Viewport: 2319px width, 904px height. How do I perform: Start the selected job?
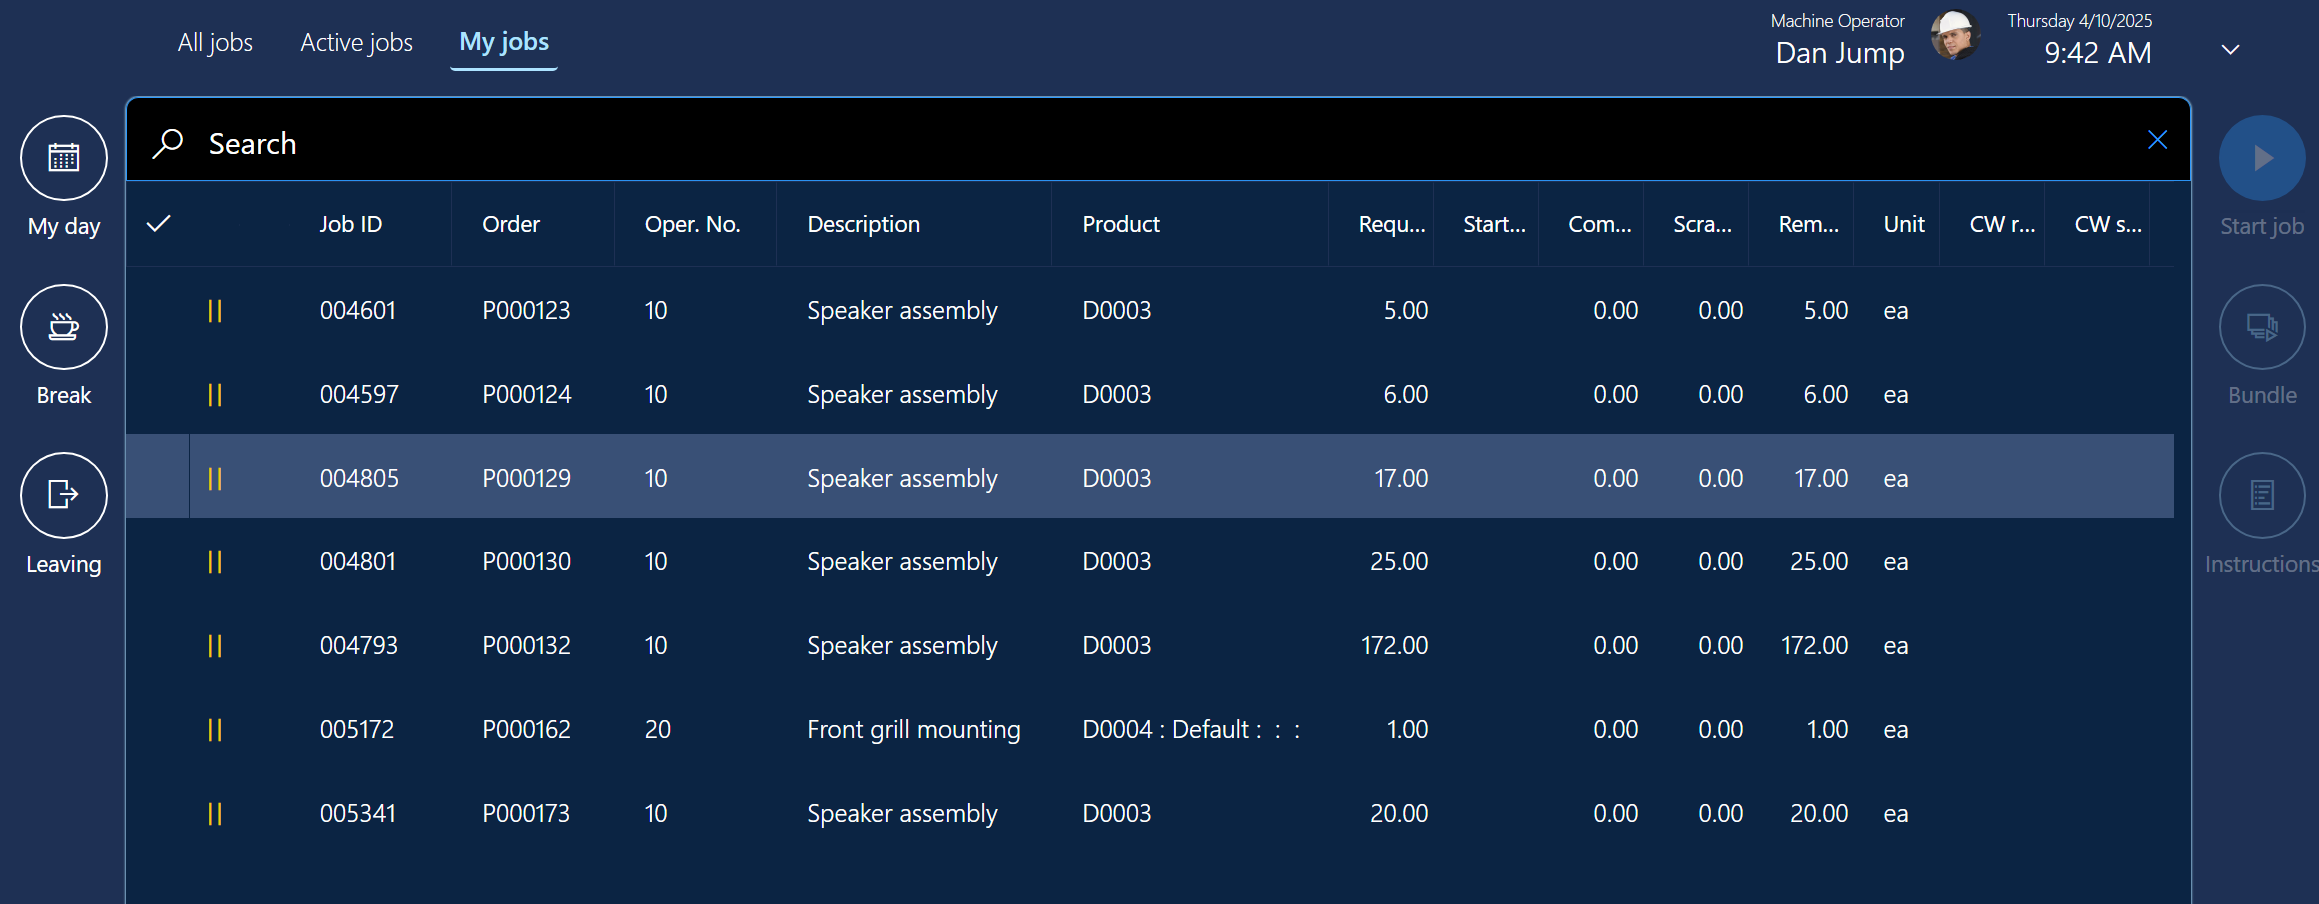click(2261, 157)
